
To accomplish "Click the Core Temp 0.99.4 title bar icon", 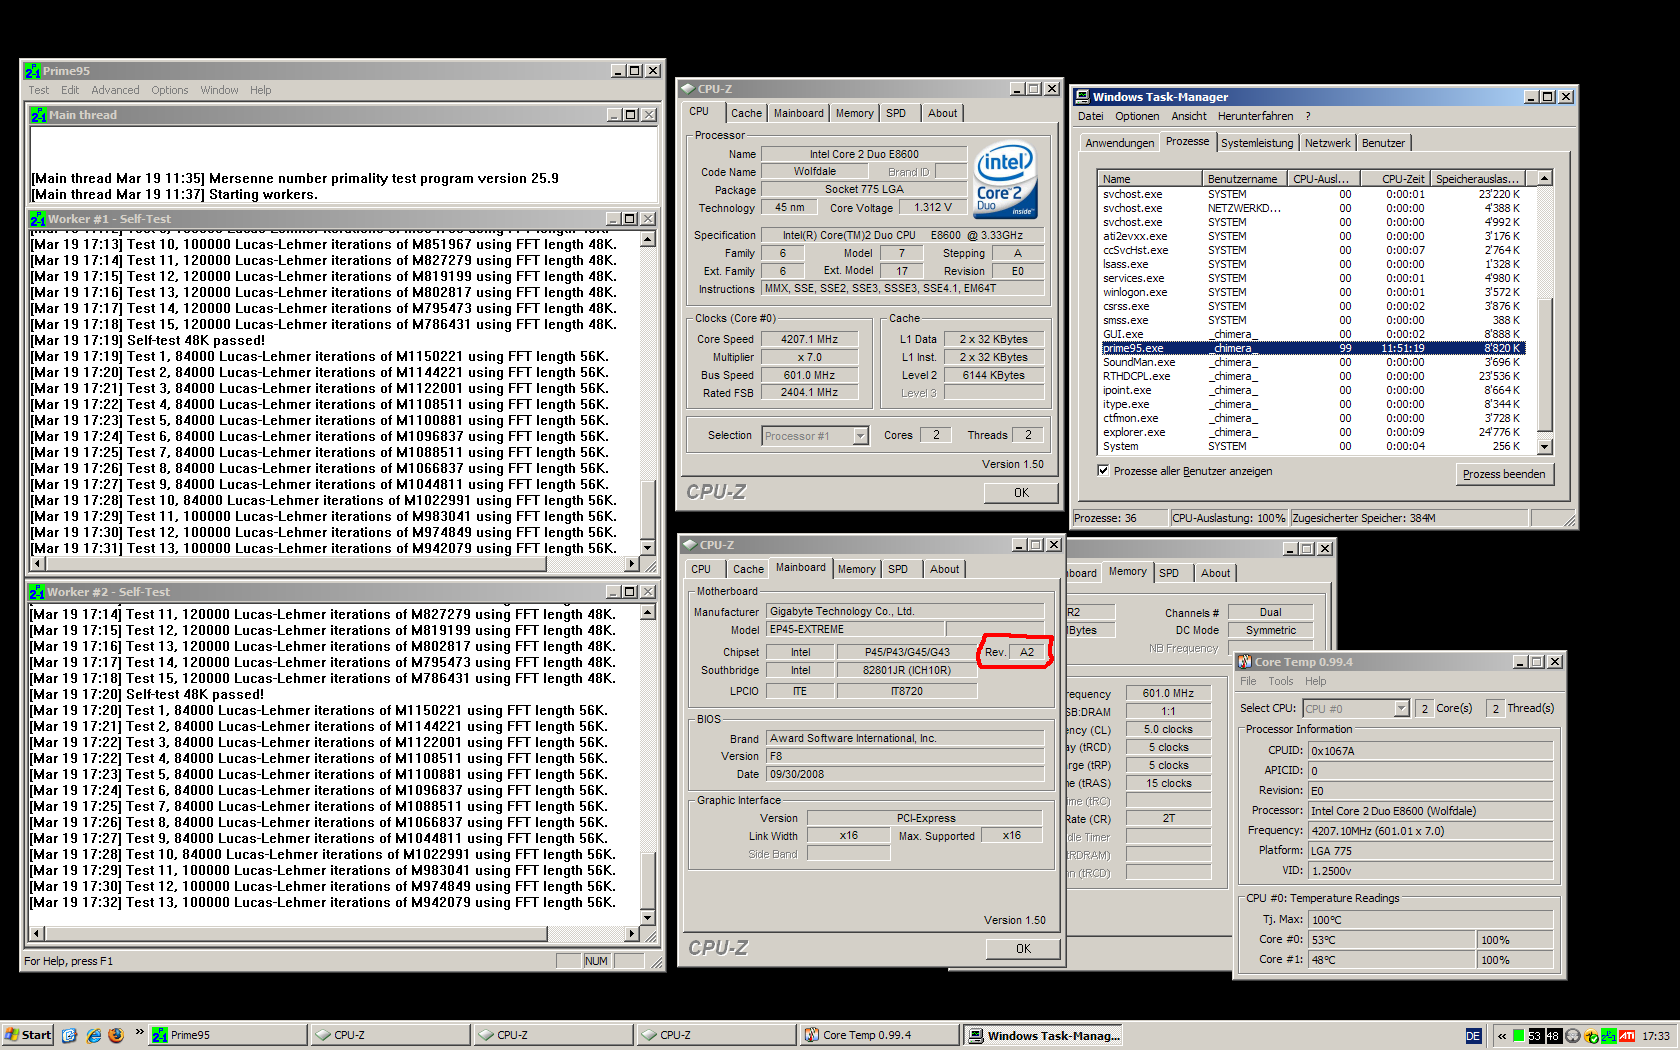I will [1245, 662].
